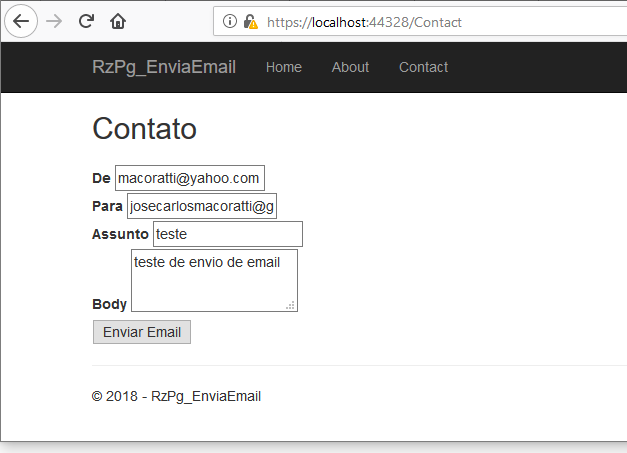Open the Contact navigation item
Screen dimensions: 627x453
(423, 67)
